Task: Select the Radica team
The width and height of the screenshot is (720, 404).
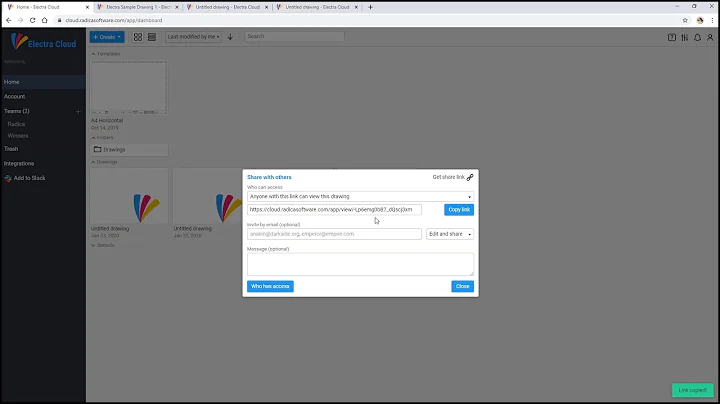Action: coord(17,124)
